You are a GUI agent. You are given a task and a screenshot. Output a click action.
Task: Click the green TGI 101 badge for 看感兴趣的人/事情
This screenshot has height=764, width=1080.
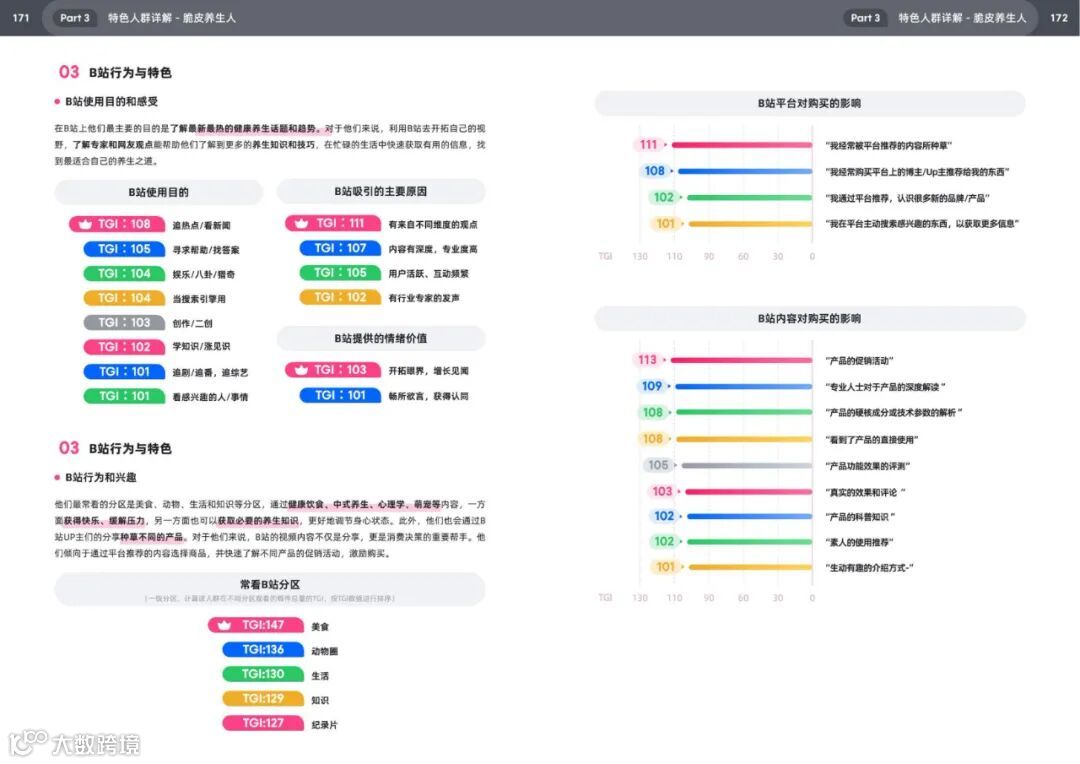tap(124, 396)
